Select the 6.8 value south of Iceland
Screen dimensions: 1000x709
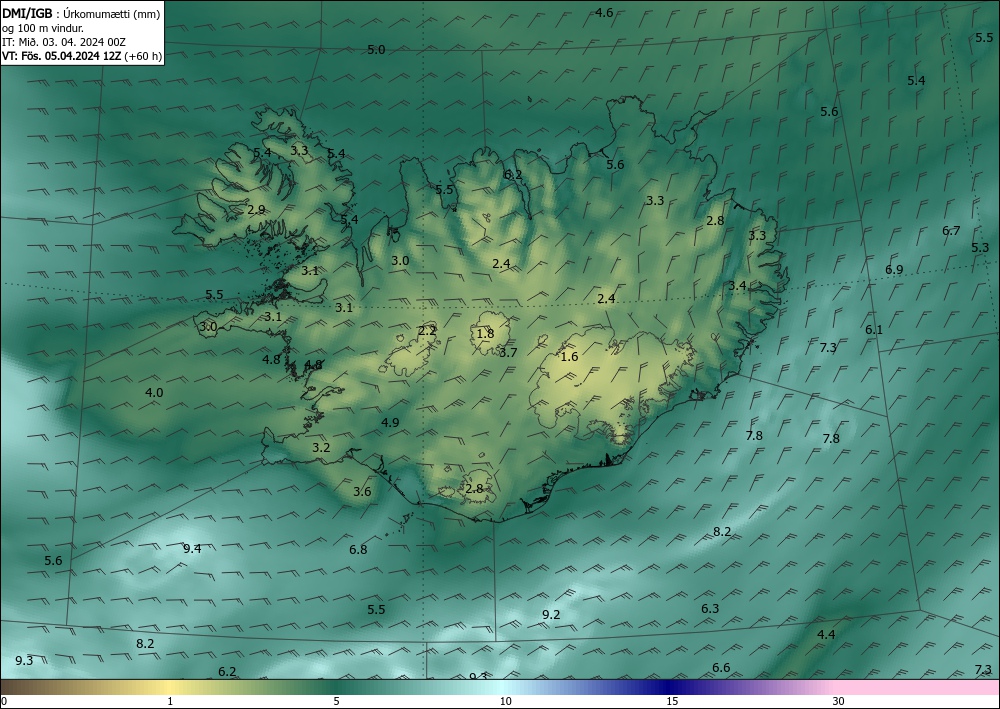click(x=358, y=549)
